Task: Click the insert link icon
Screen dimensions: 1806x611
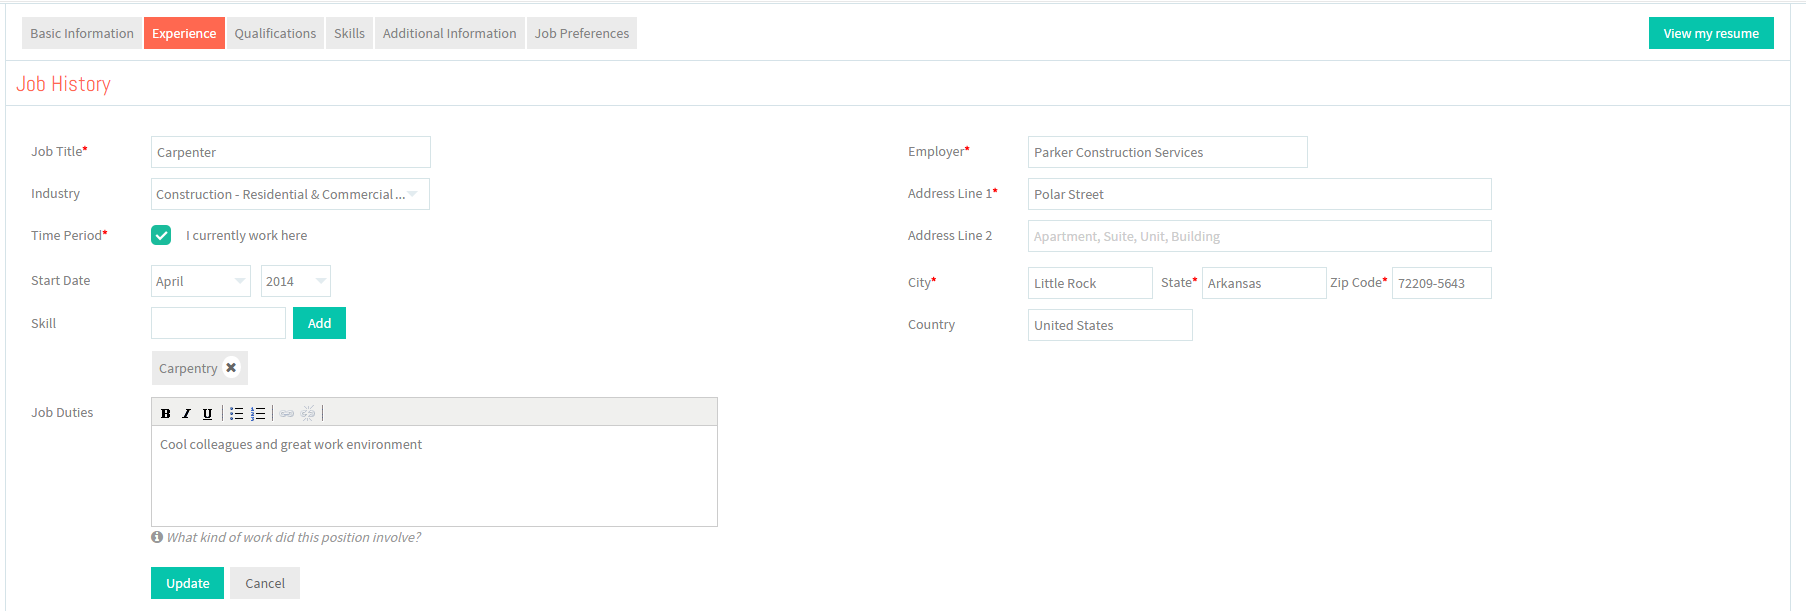Action: tap(287, 413)
